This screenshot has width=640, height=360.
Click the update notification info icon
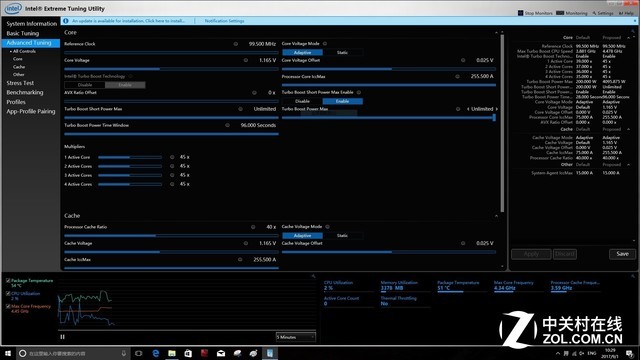click(x=66, y=21)
